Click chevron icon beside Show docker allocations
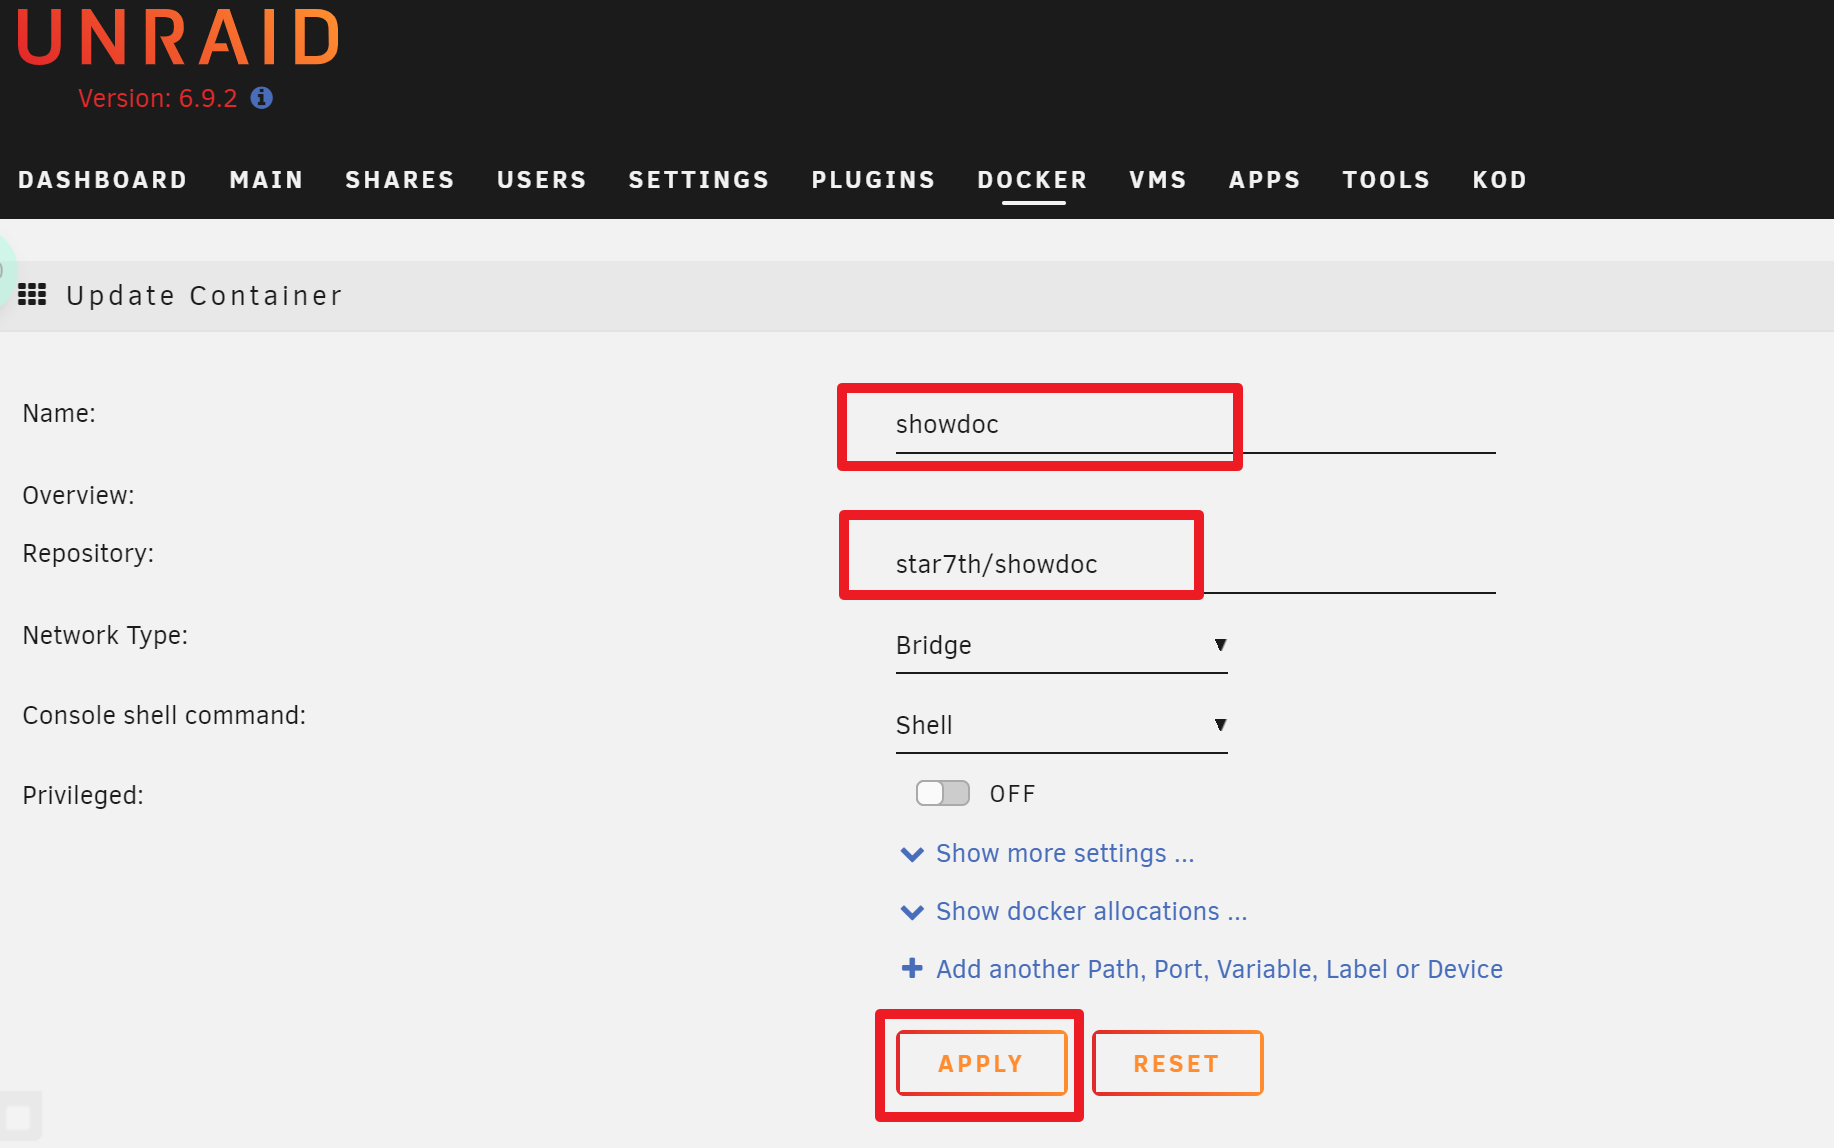Image resolution: width=1834 pixels, height=1148 pixels. [x=912, y=912]
